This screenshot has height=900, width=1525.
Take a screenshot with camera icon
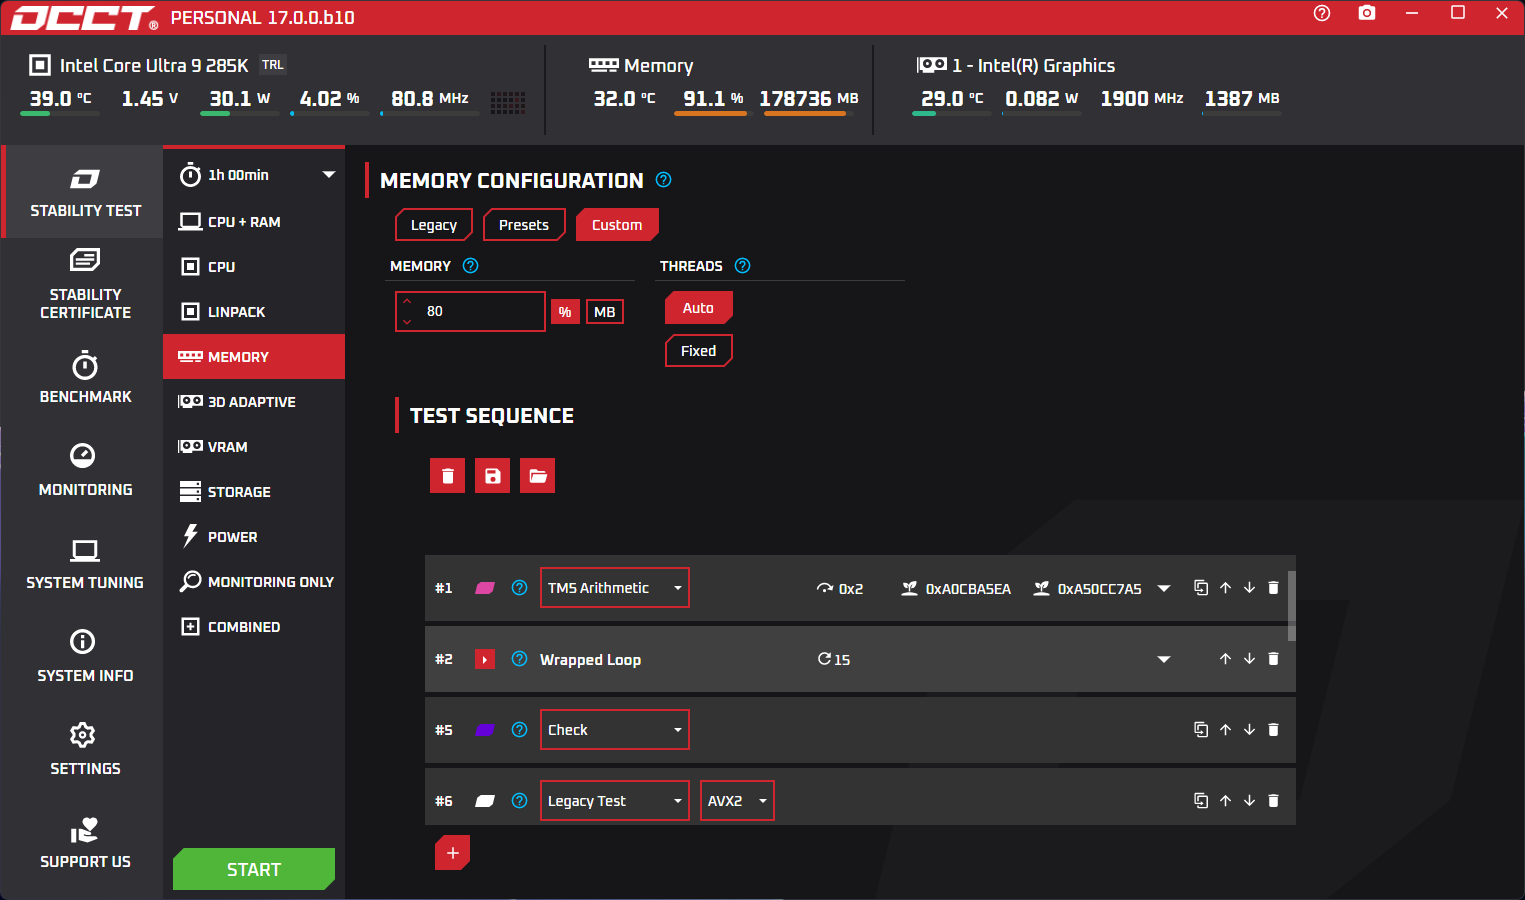click(1366, 14)
